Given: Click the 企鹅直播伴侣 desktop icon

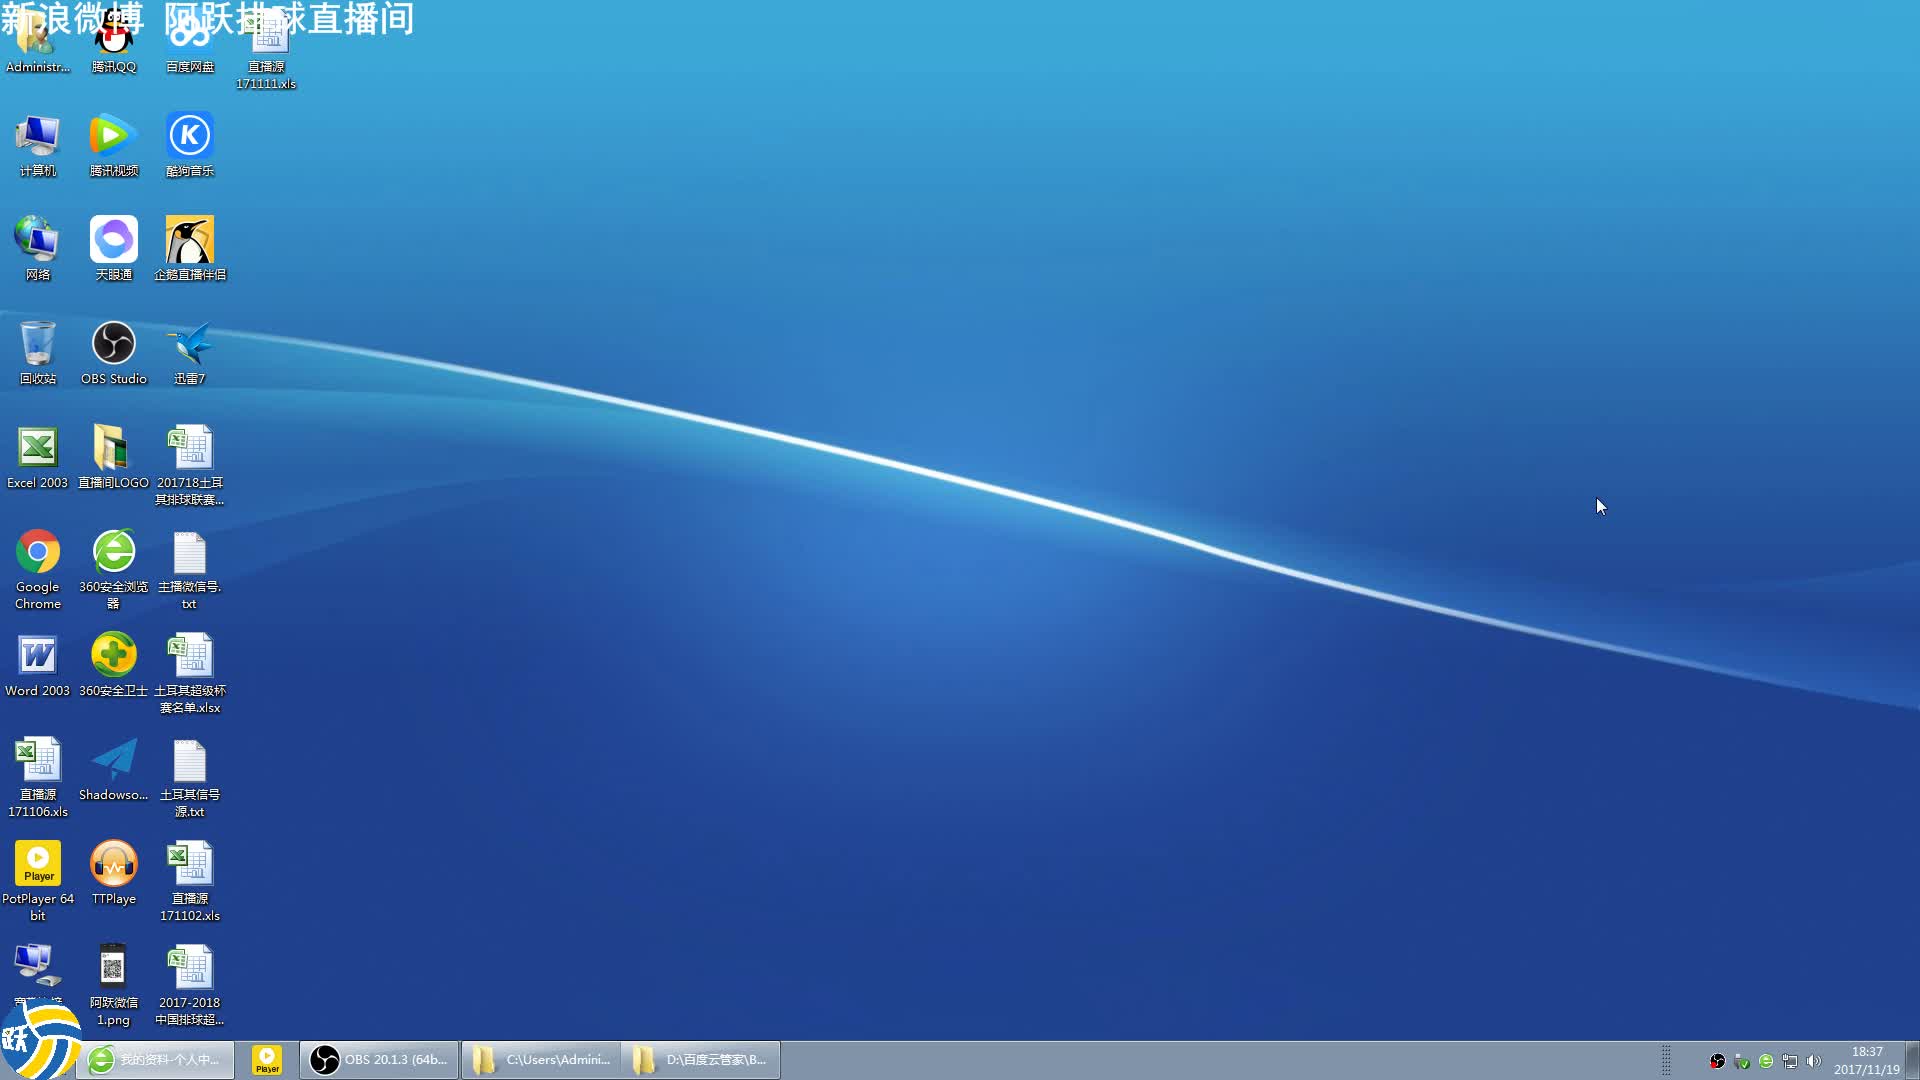Looking at the screenshot, I should click(189, 240).
